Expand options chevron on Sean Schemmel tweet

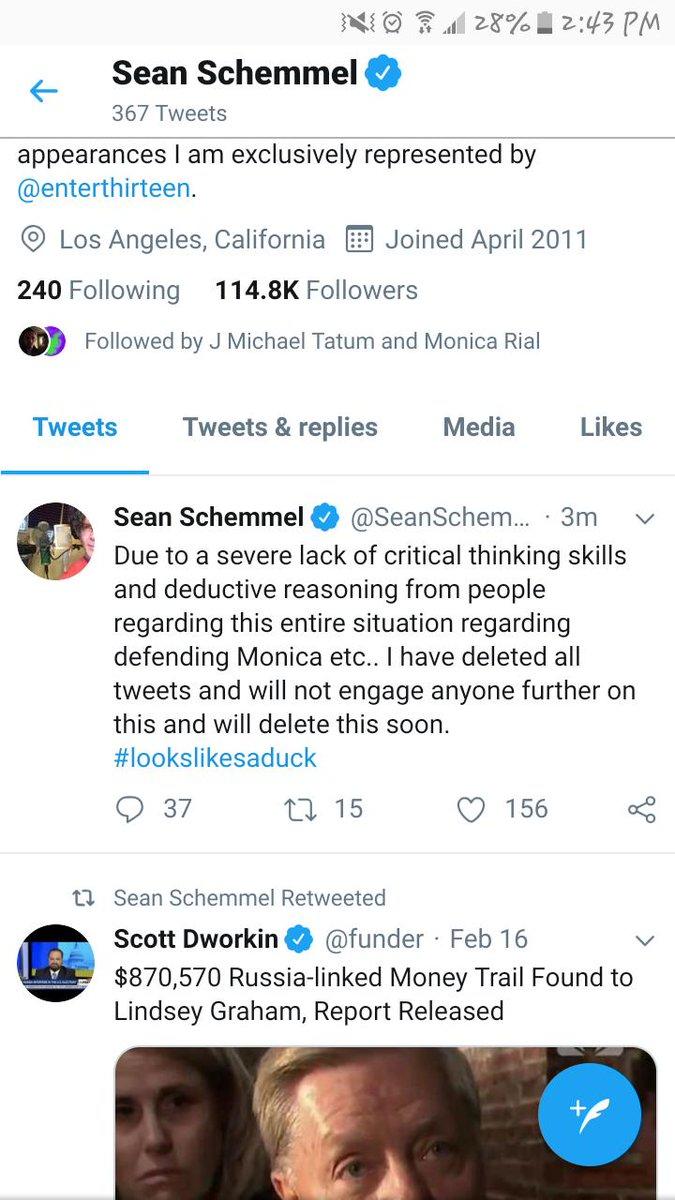click(x=645, y=518)
